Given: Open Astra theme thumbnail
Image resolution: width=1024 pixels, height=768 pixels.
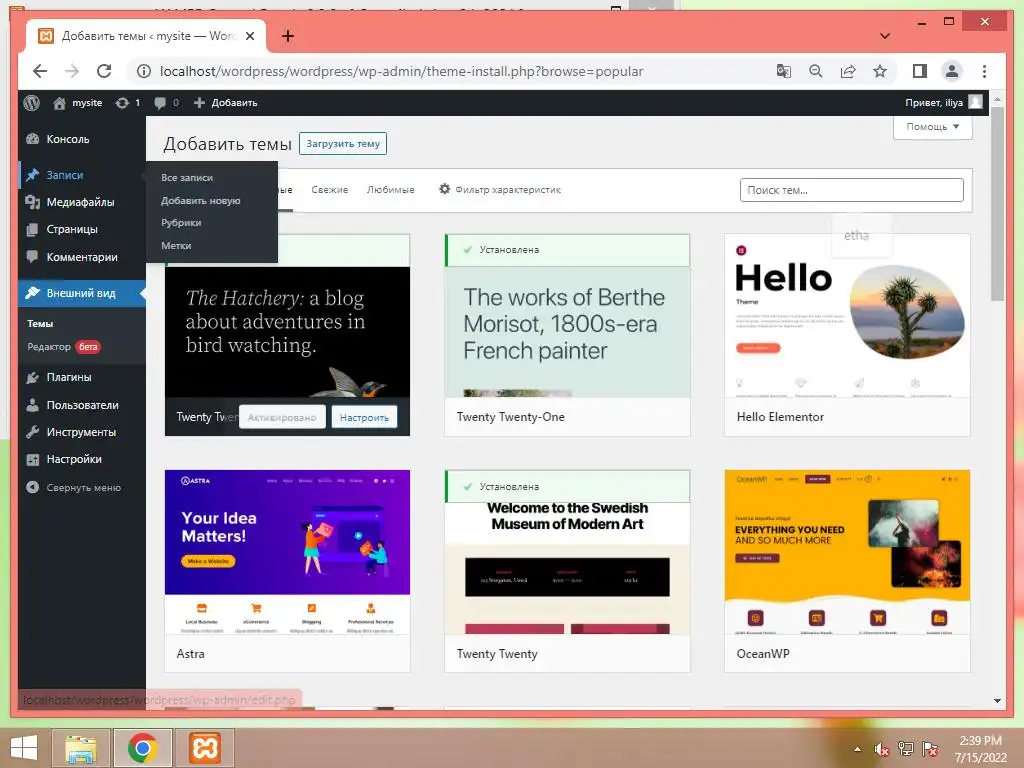Looking at the screenshot, I should pyautogui.click(x=287, y=552).
